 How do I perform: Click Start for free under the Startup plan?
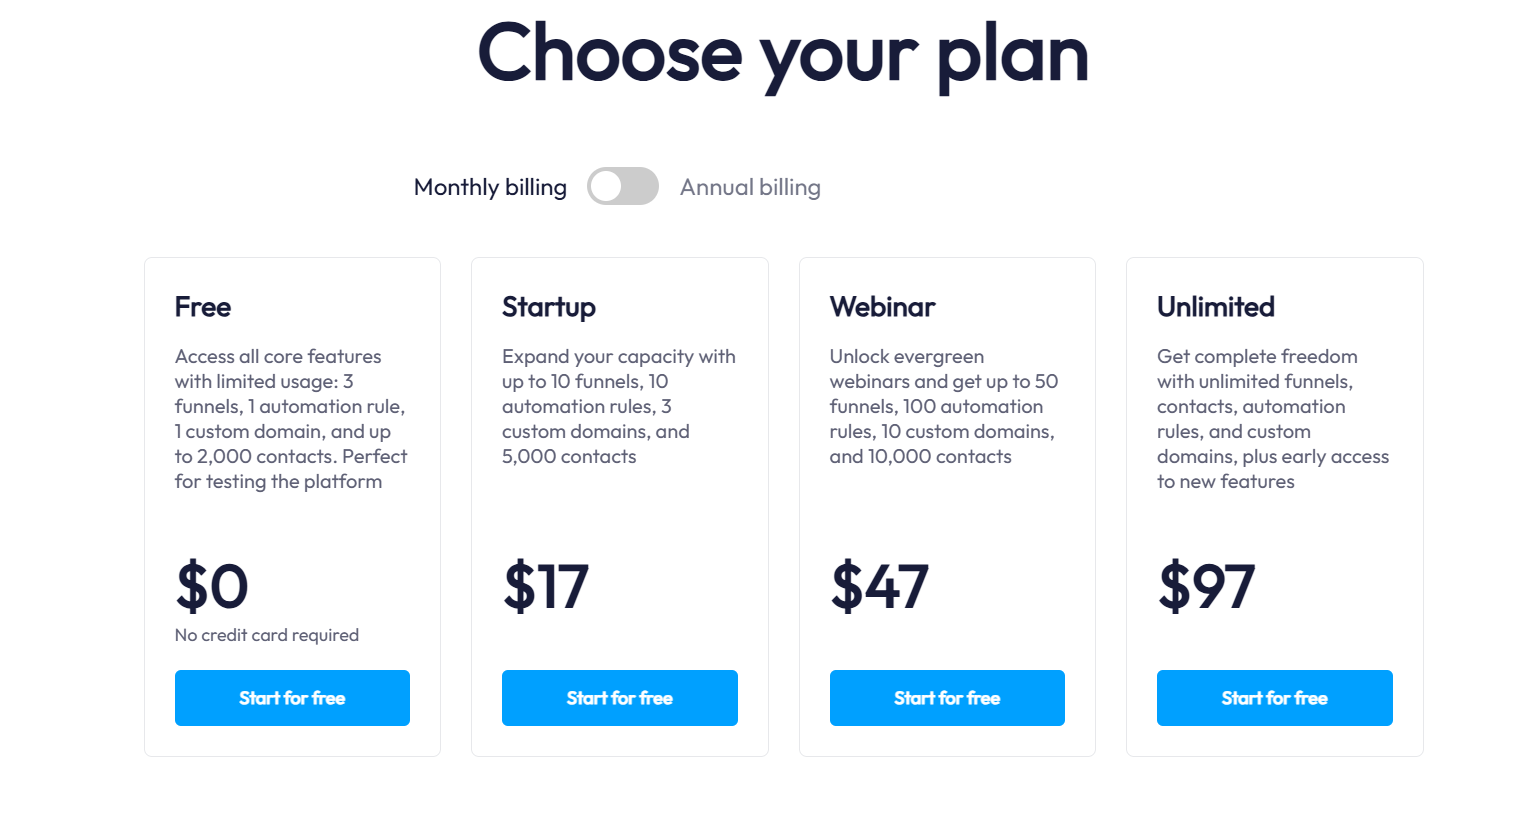(x=619, y=697)
